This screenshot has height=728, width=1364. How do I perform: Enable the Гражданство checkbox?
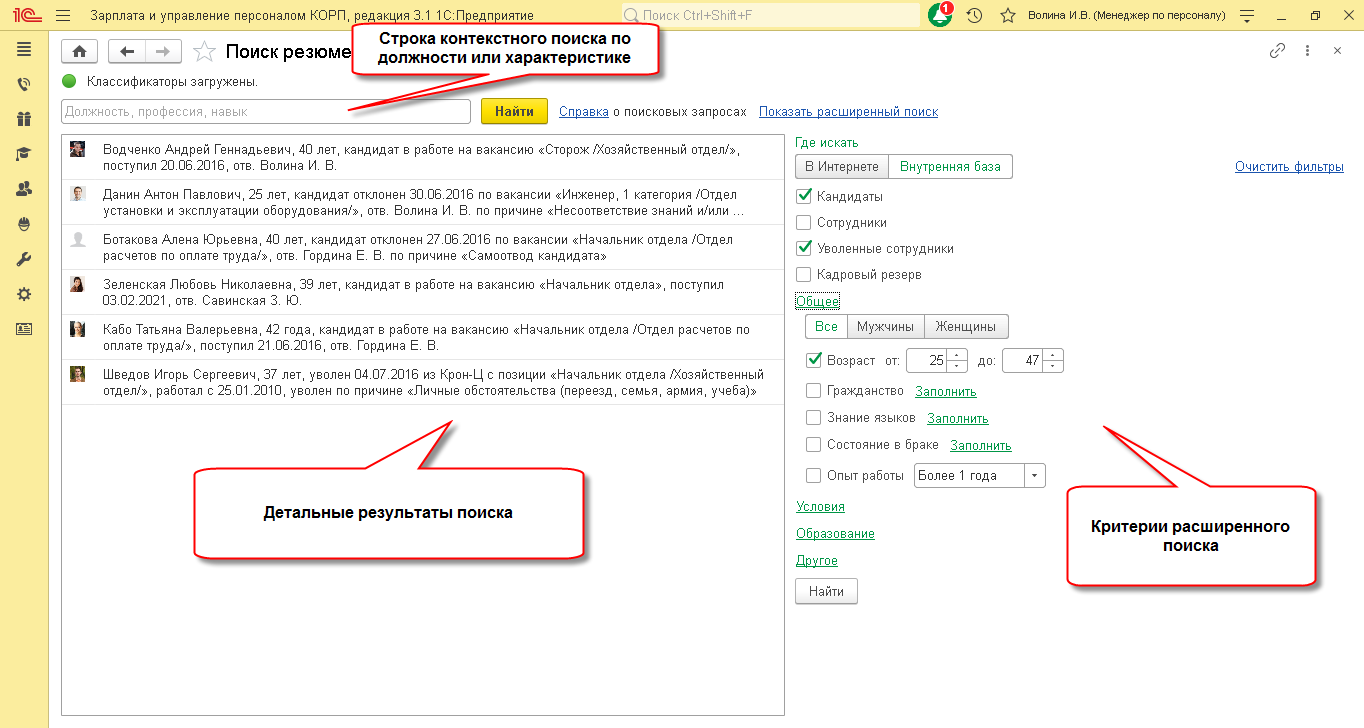click(x=813, y=391)
